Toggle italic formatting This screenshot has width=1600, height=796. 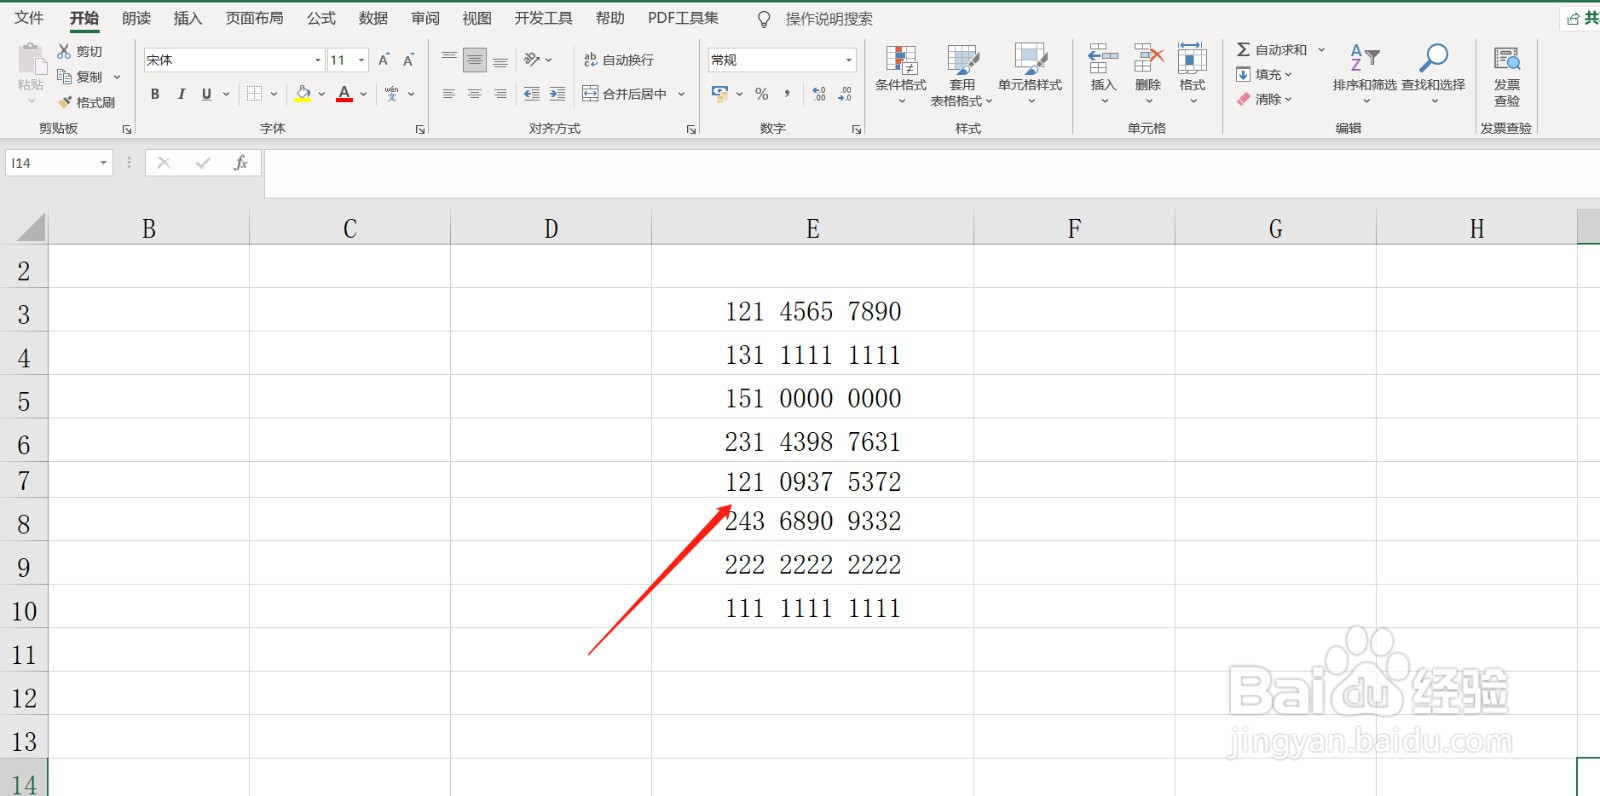[x=181, y=94]
